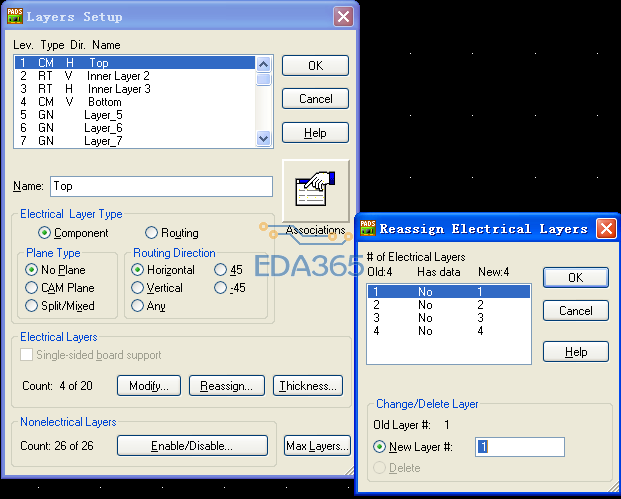The width and height of the screenshot is (621, 499).
Task: Close the Layers Setup window
Action: coord(343,17)
